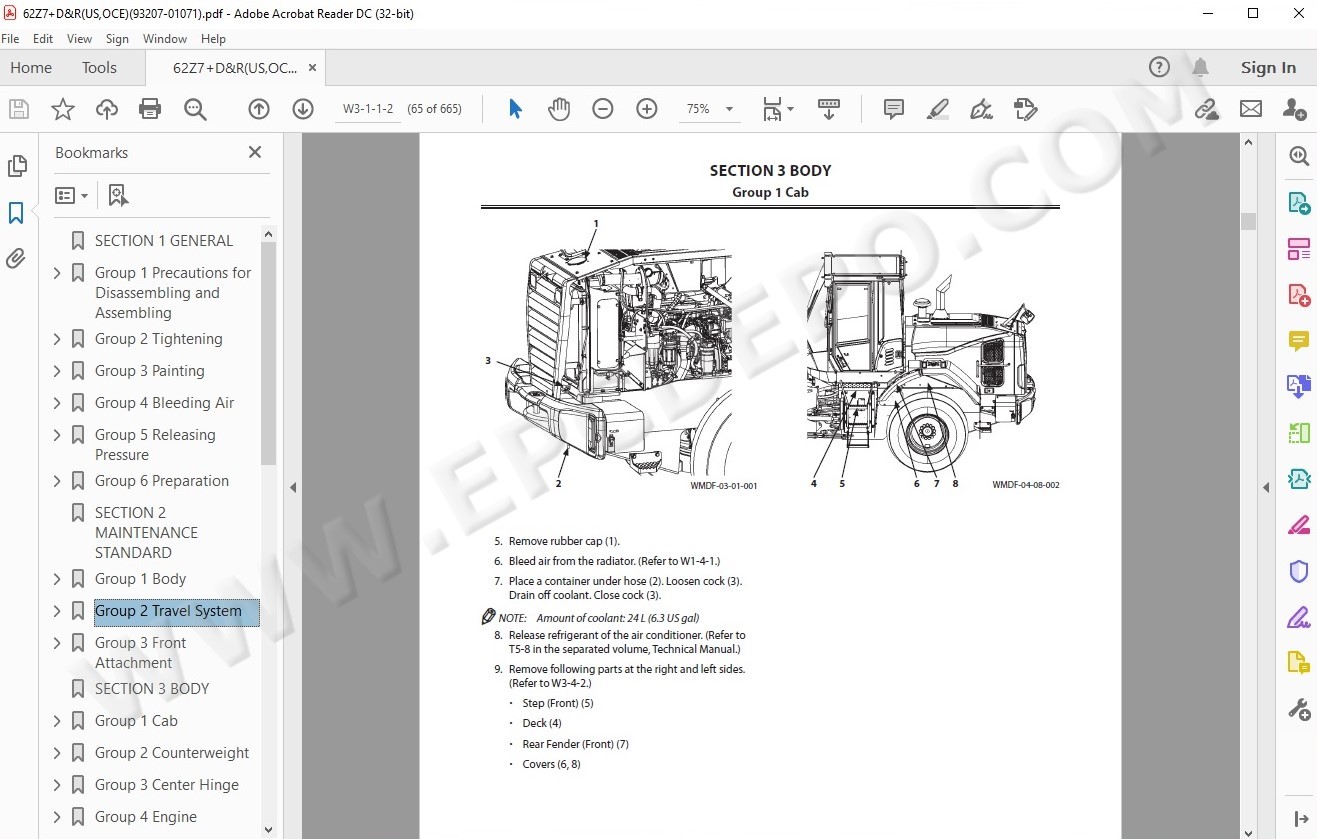
Task: Add a sticky note comment
Action: tap(894, 109)
